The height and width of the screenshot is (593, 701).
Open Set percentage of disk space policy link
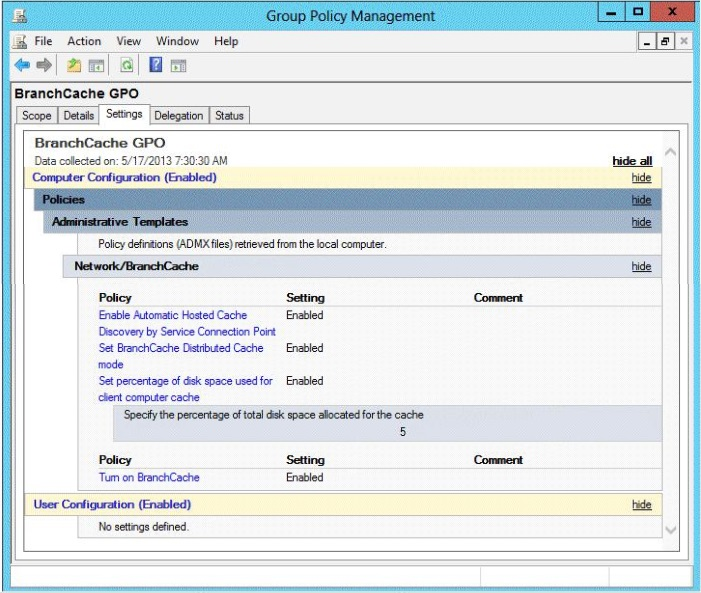click(x=185, y=389)
